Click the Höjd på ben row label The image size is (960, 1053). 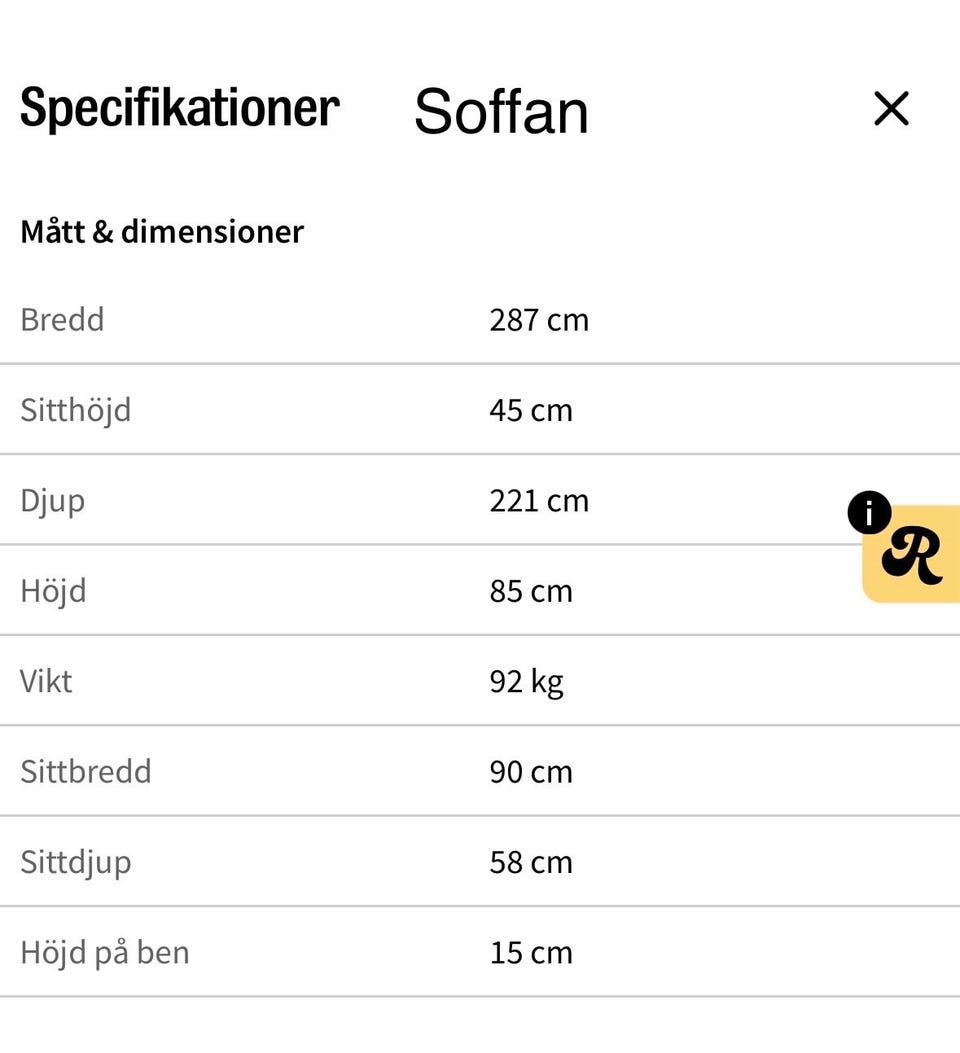(x=105, y=954)
